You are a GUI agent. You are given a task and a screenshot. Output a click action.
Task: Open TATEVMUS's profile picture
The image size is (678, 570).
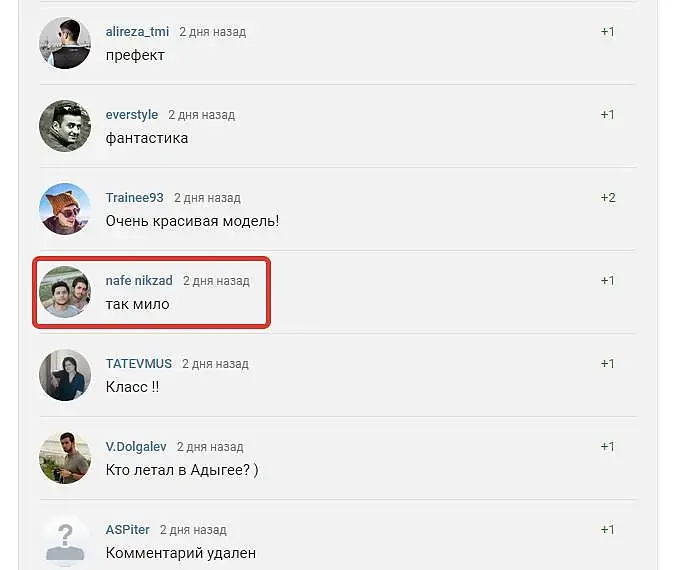coord(65,375)
